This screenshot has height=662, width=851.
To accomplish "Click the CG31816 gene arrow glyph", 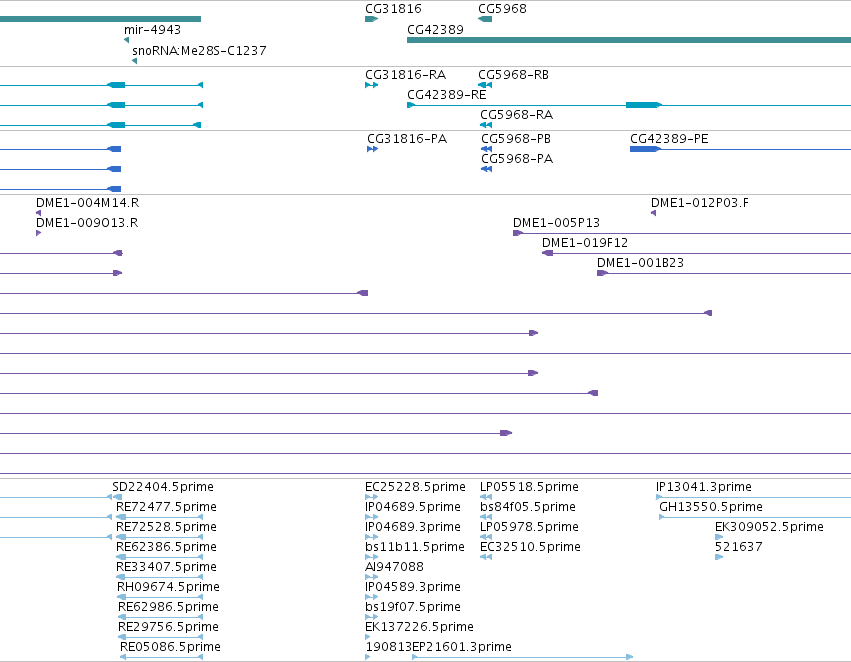I will (x=371, y=20).
